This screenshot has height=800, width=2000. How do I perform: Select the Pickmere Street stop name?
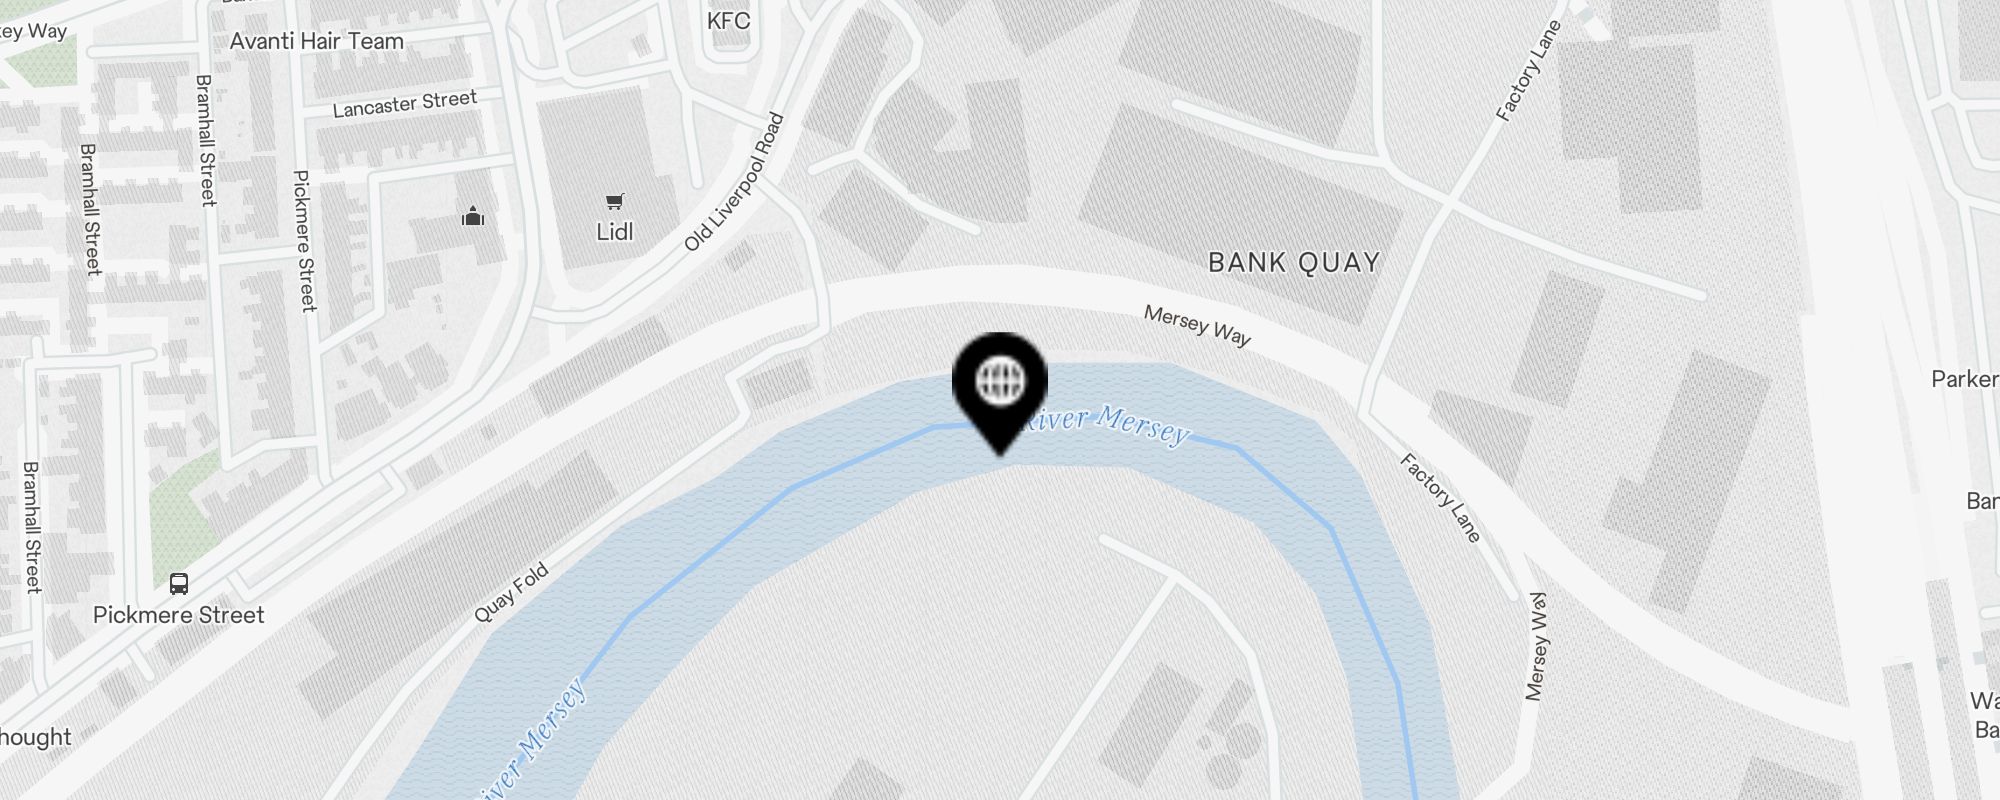tap(179, 615)
